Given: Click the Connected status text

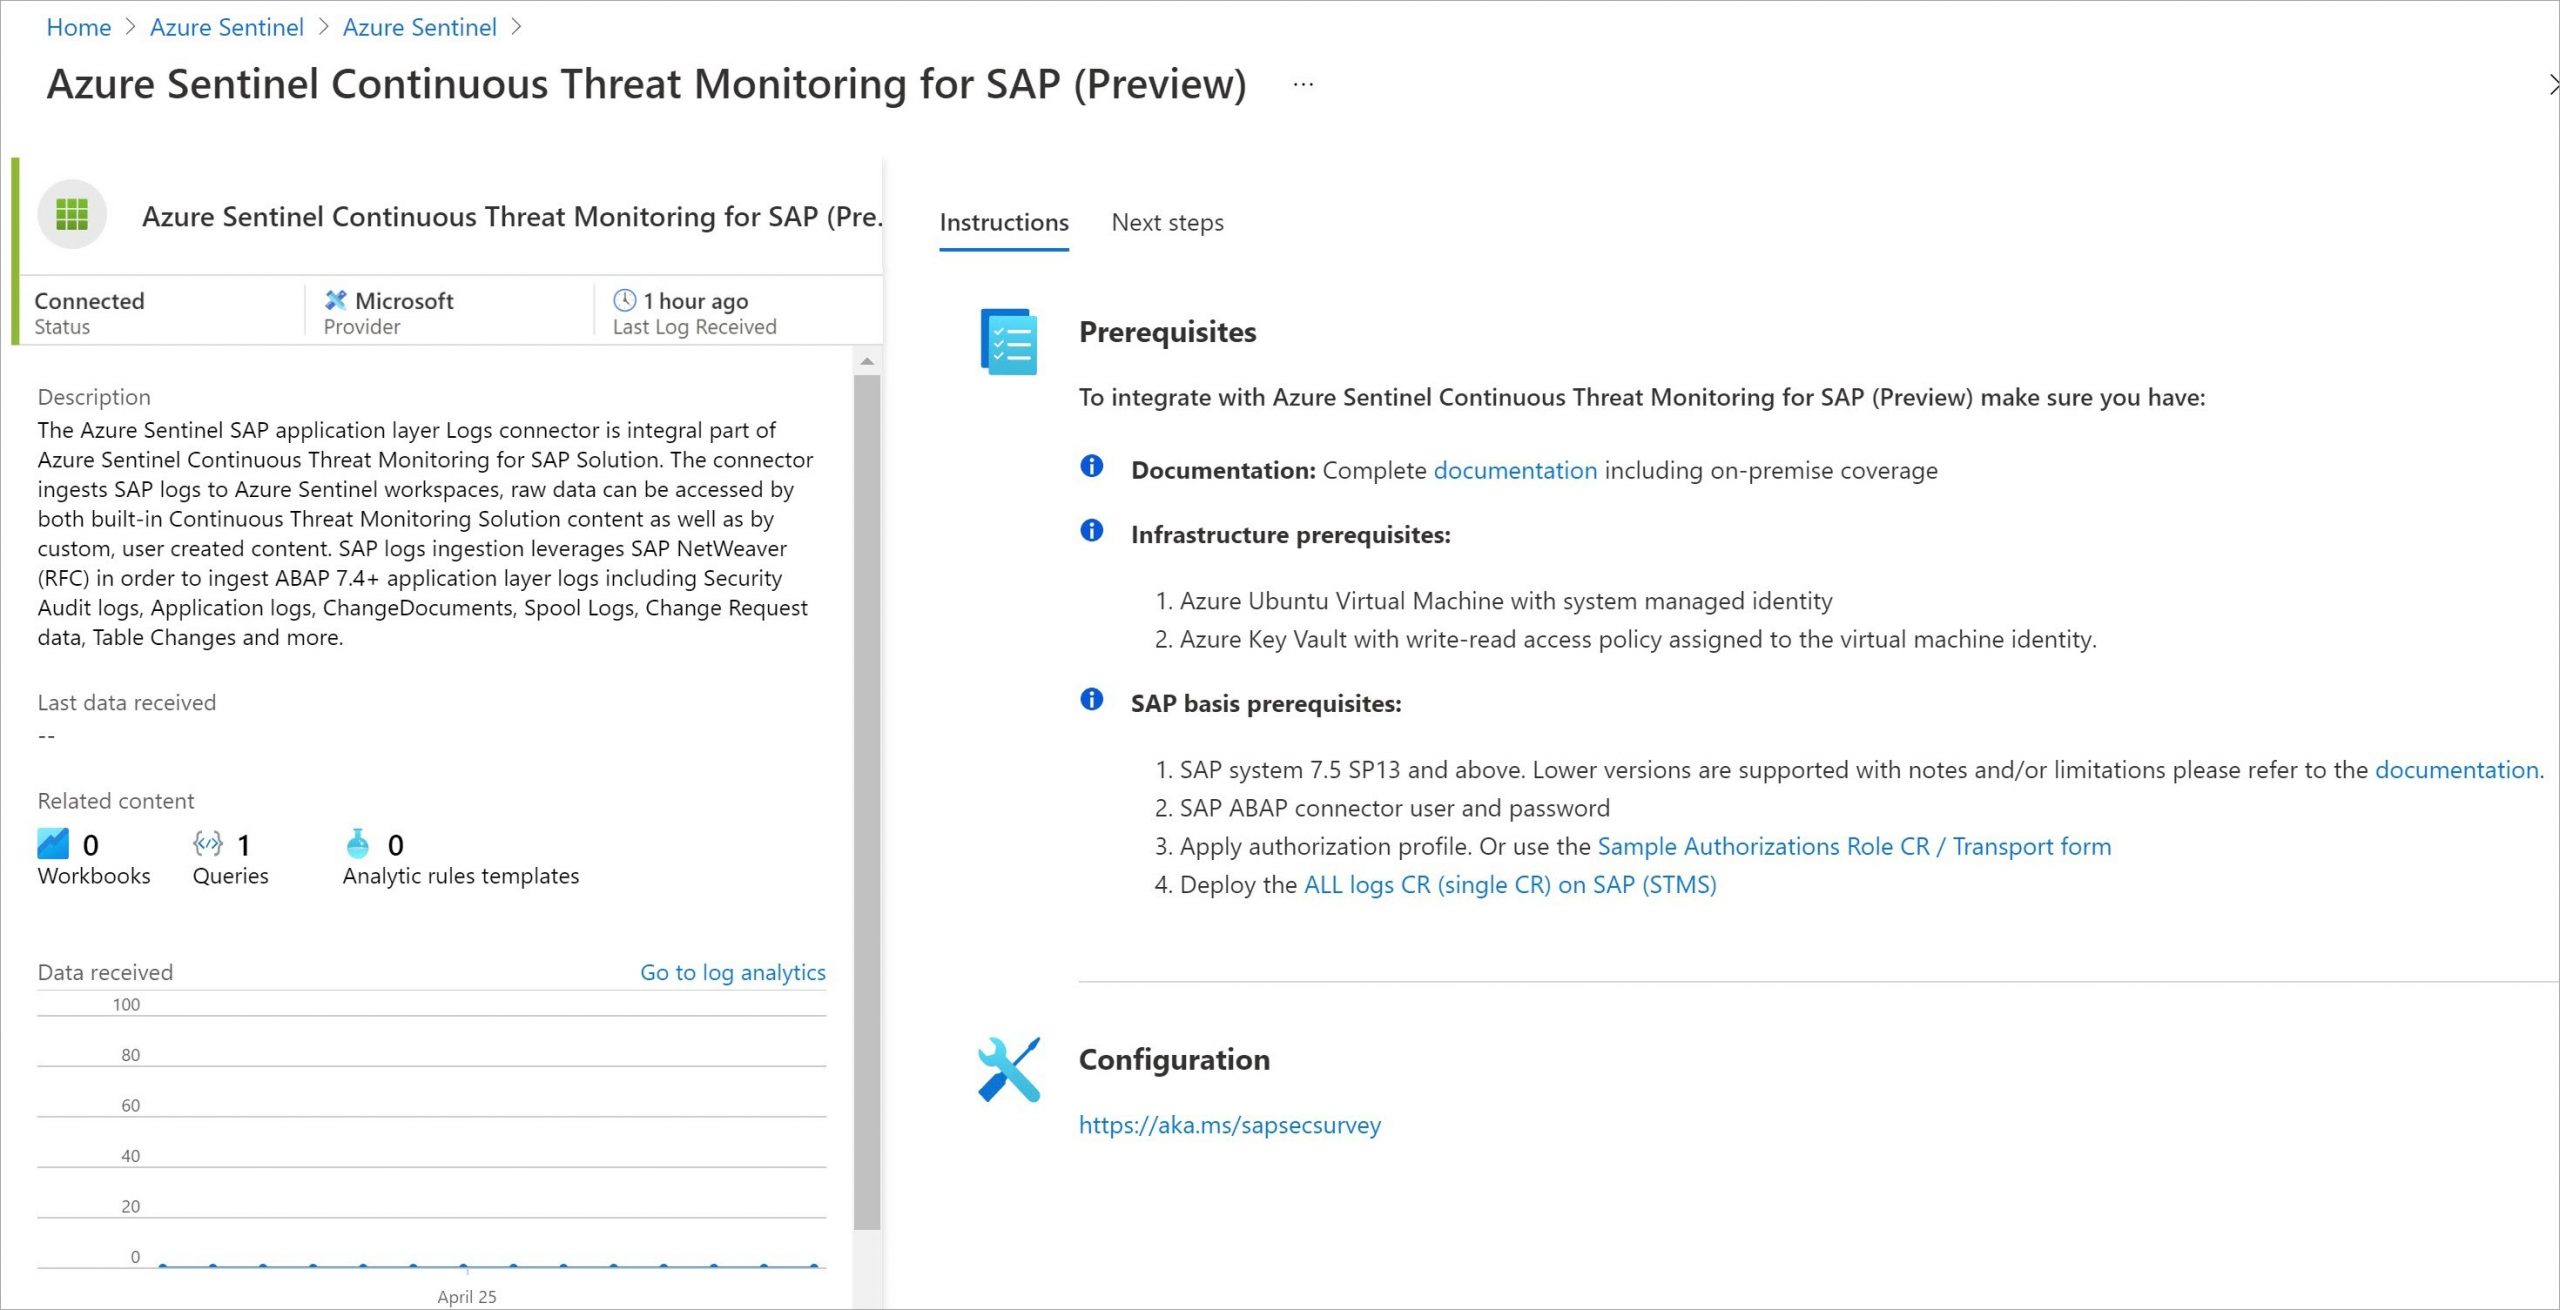Looking at the screenshot, I should 89,301.
